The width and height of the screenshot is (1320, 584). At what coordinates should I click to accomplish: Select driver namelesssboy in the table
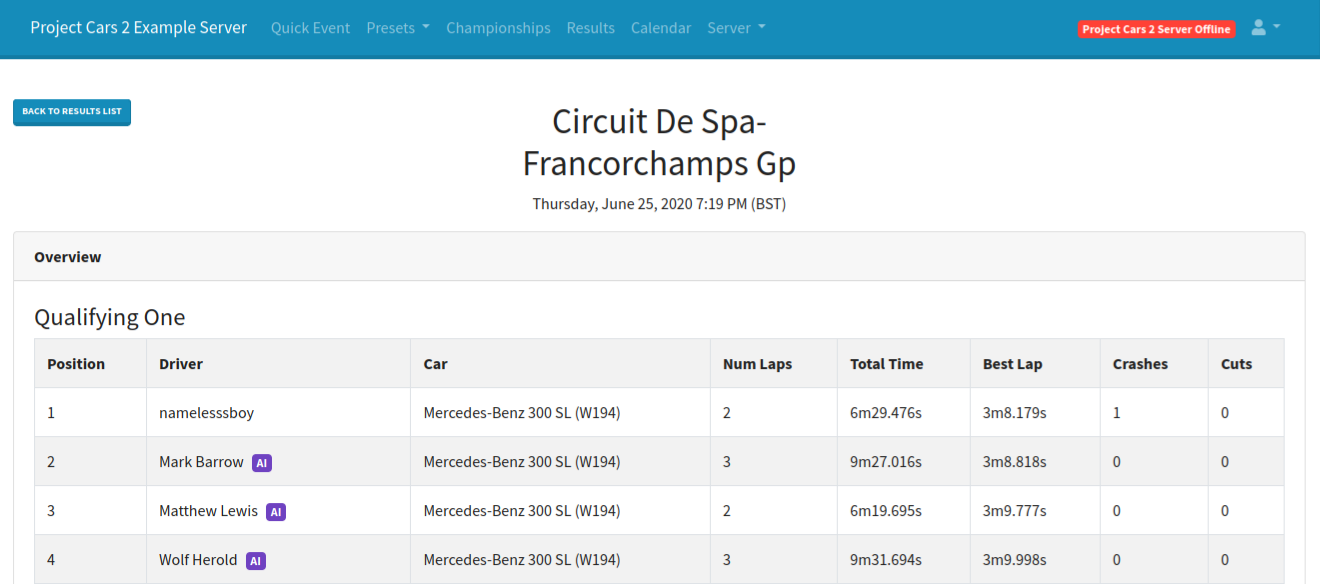207,413
